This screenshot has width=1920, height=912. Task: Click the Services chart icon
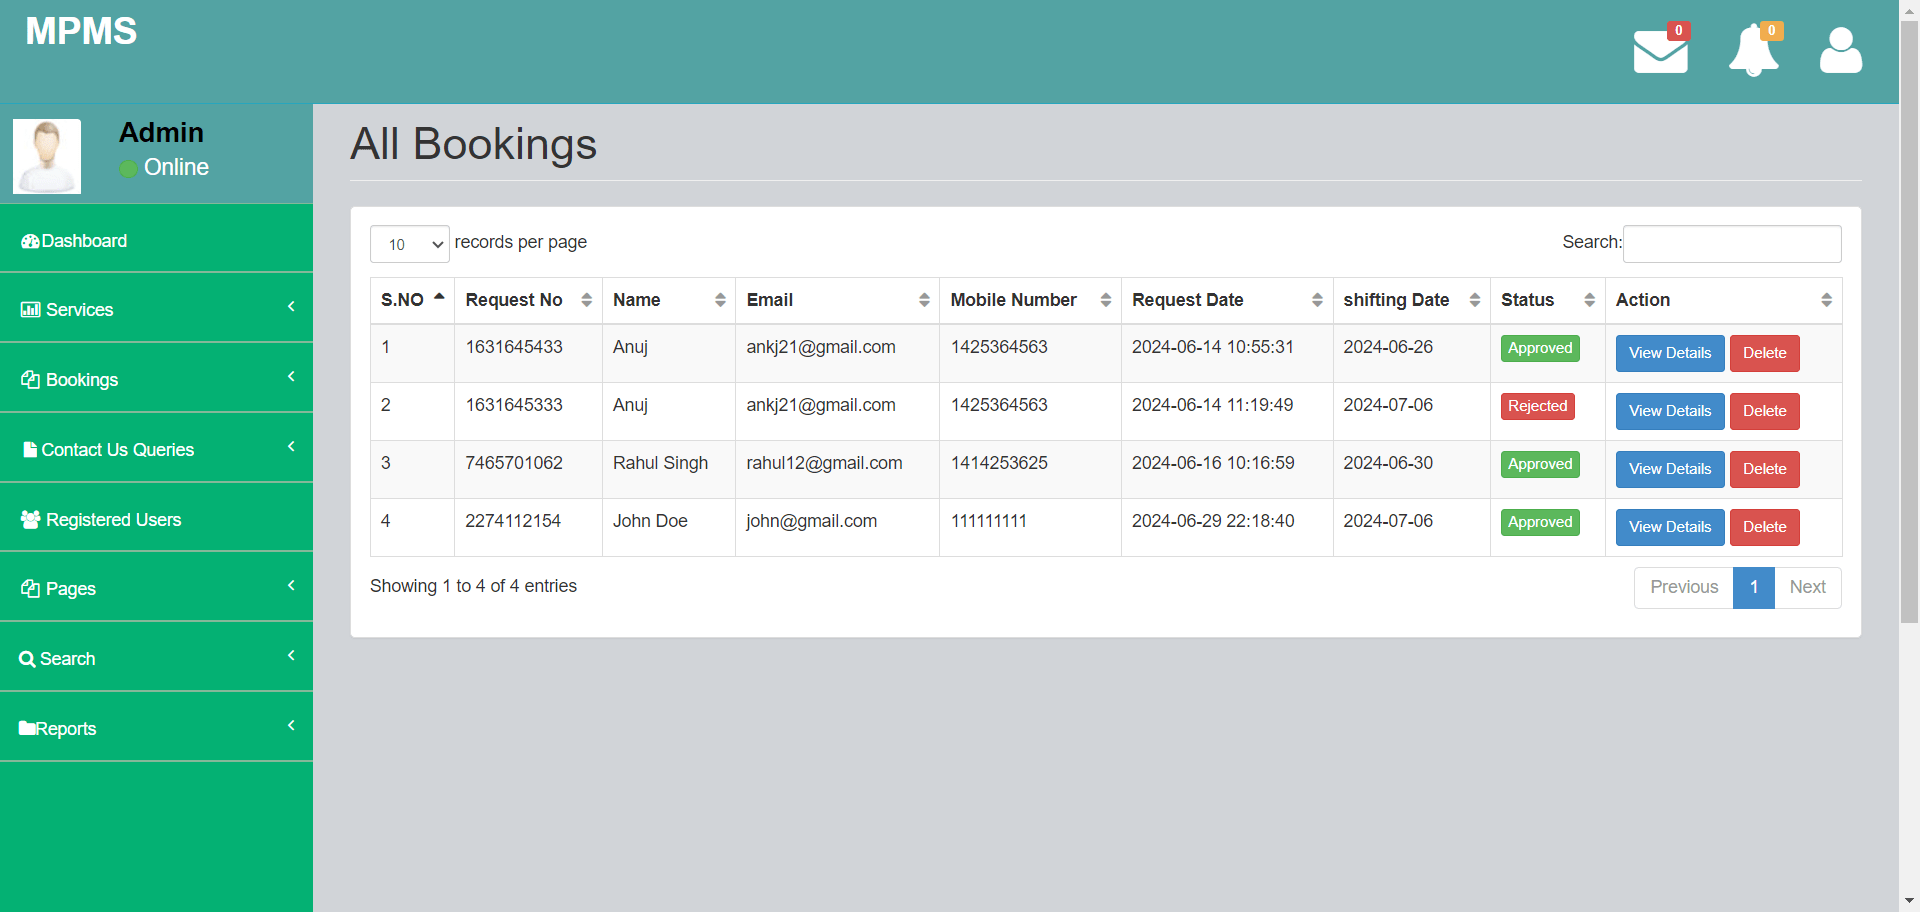click(29, 309)
